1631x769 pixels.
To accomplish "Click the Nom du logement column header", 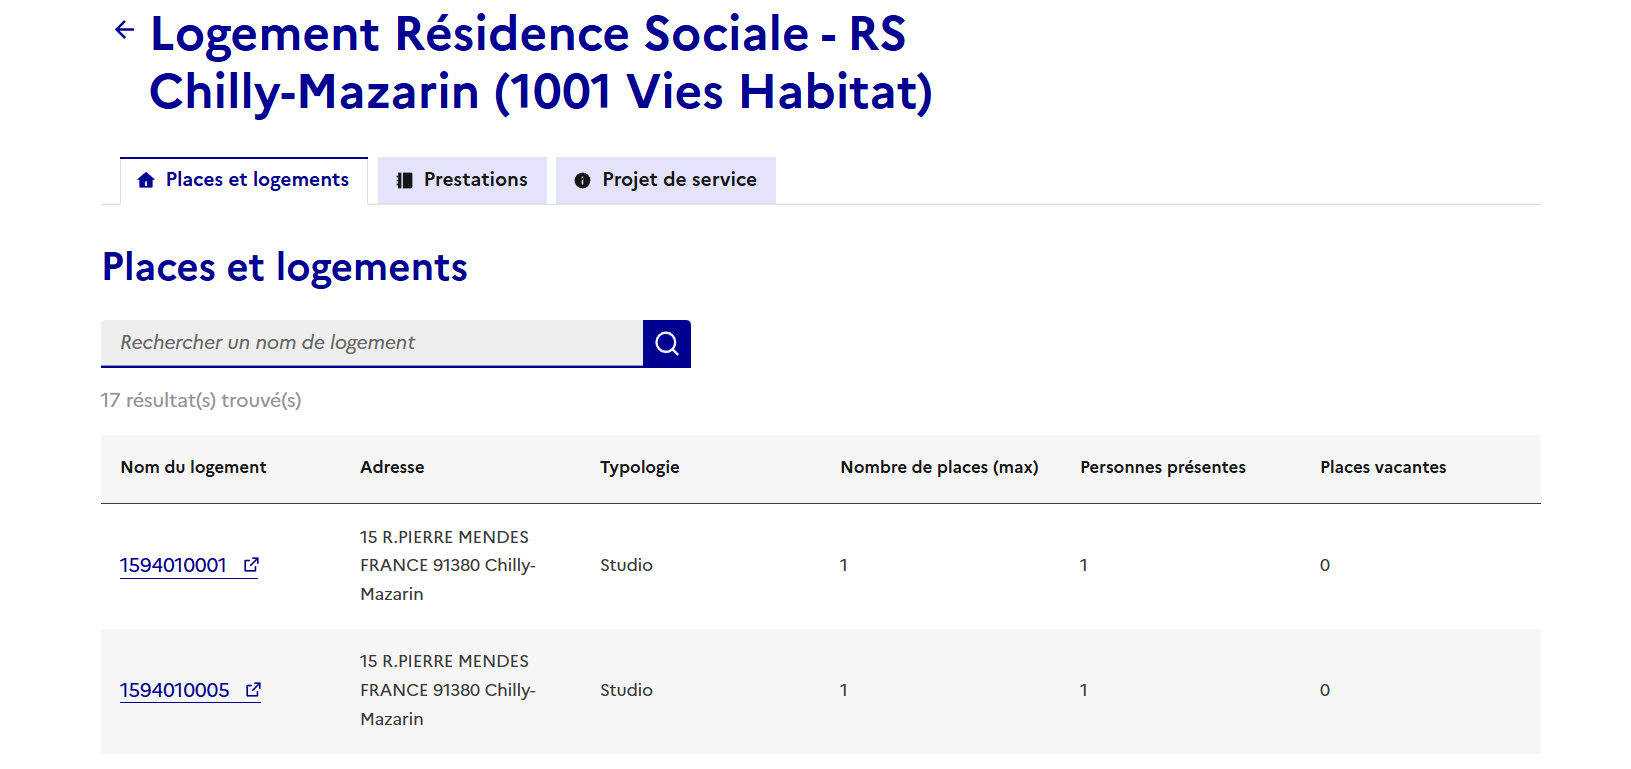I will point(193,467).
